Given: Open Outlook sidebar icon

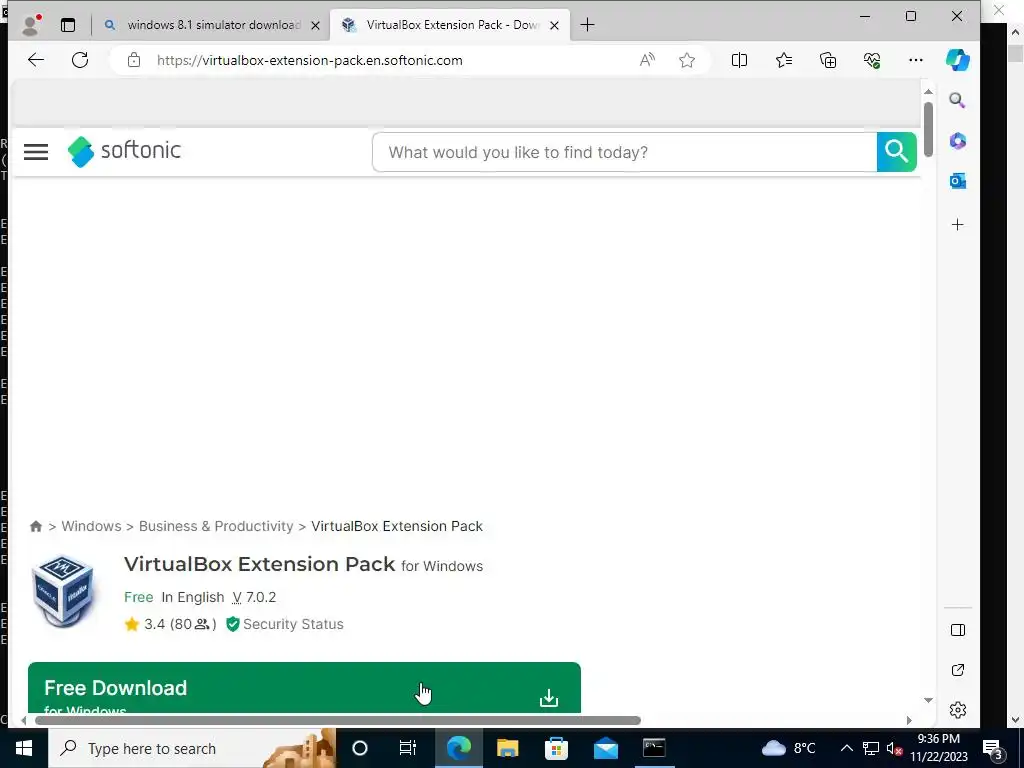Looking at the screenshot, I should pos(957,181).
